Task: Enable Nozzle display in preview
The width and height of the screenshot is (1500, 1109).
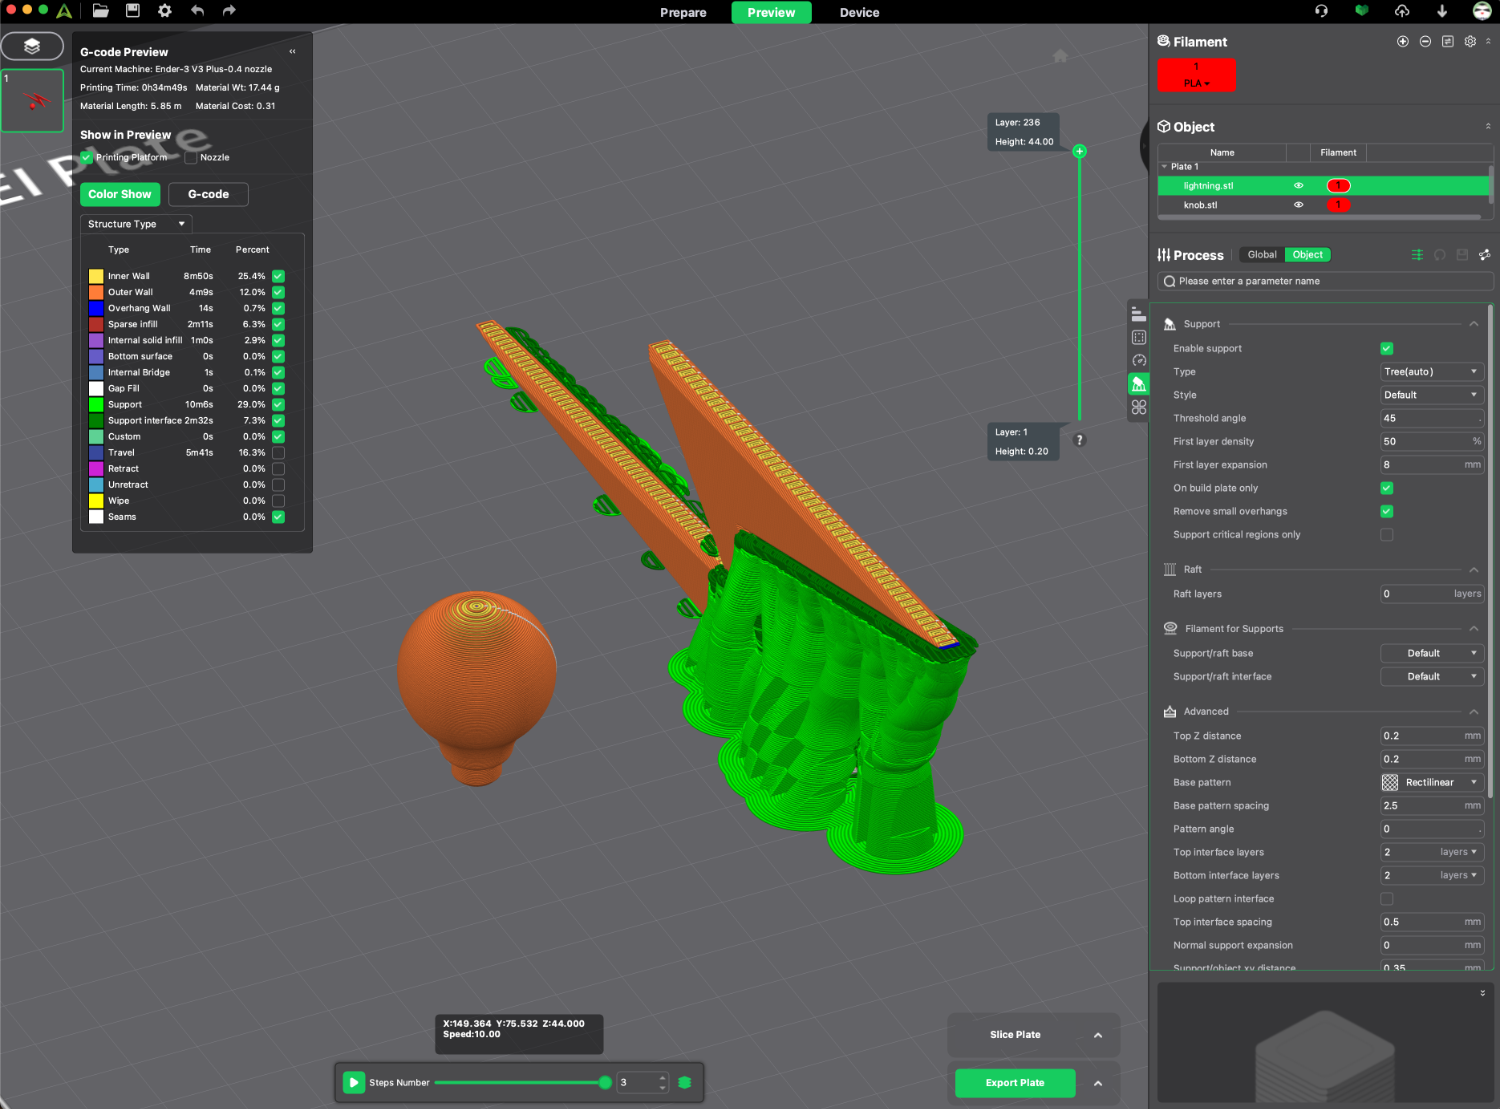Action: [190, 157]
